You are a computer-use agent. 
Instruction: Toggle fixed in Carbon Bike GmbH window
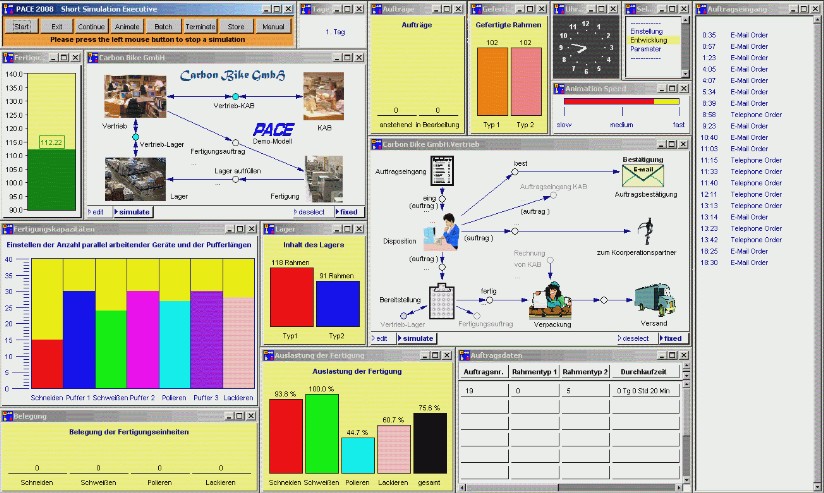(347, 212)
